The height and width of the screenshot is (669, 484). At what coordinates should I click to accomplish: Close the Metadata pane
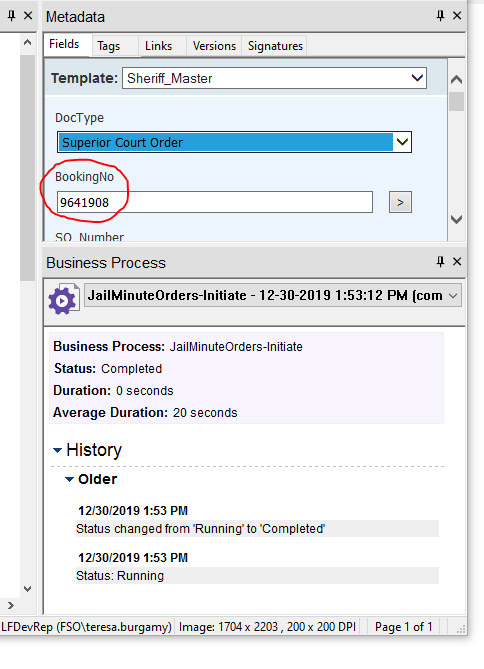pyautogui.click(x=457, y=16)
